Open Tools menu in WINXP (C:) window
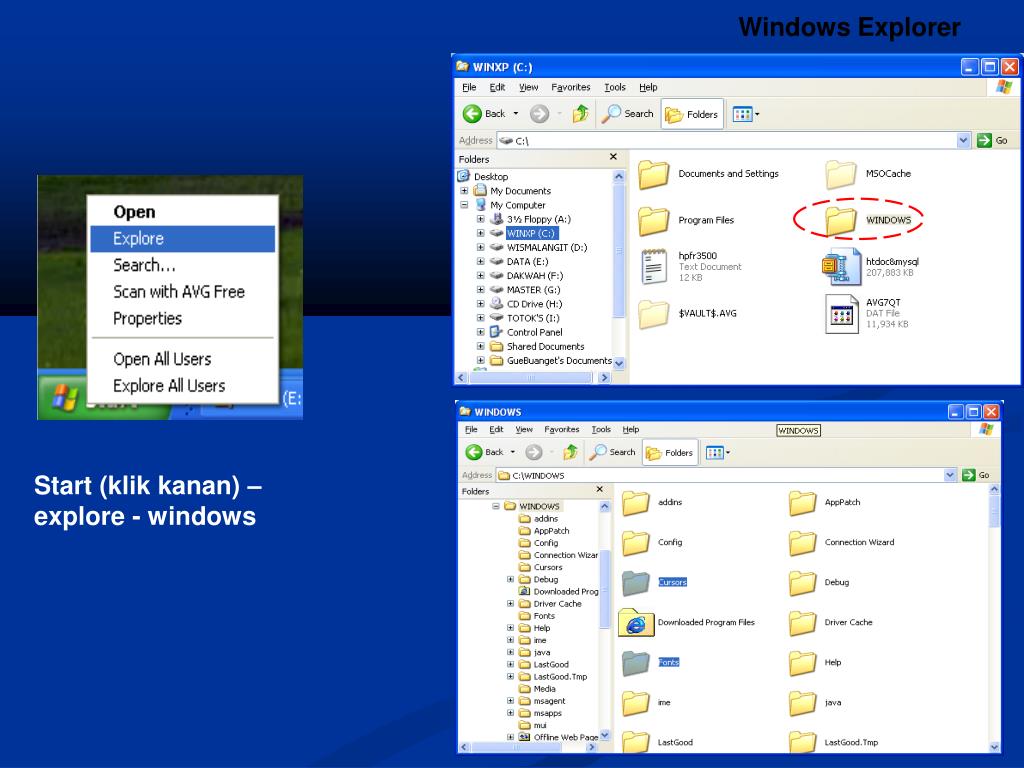Viewport: 1024px width, 768px height. 615,88
